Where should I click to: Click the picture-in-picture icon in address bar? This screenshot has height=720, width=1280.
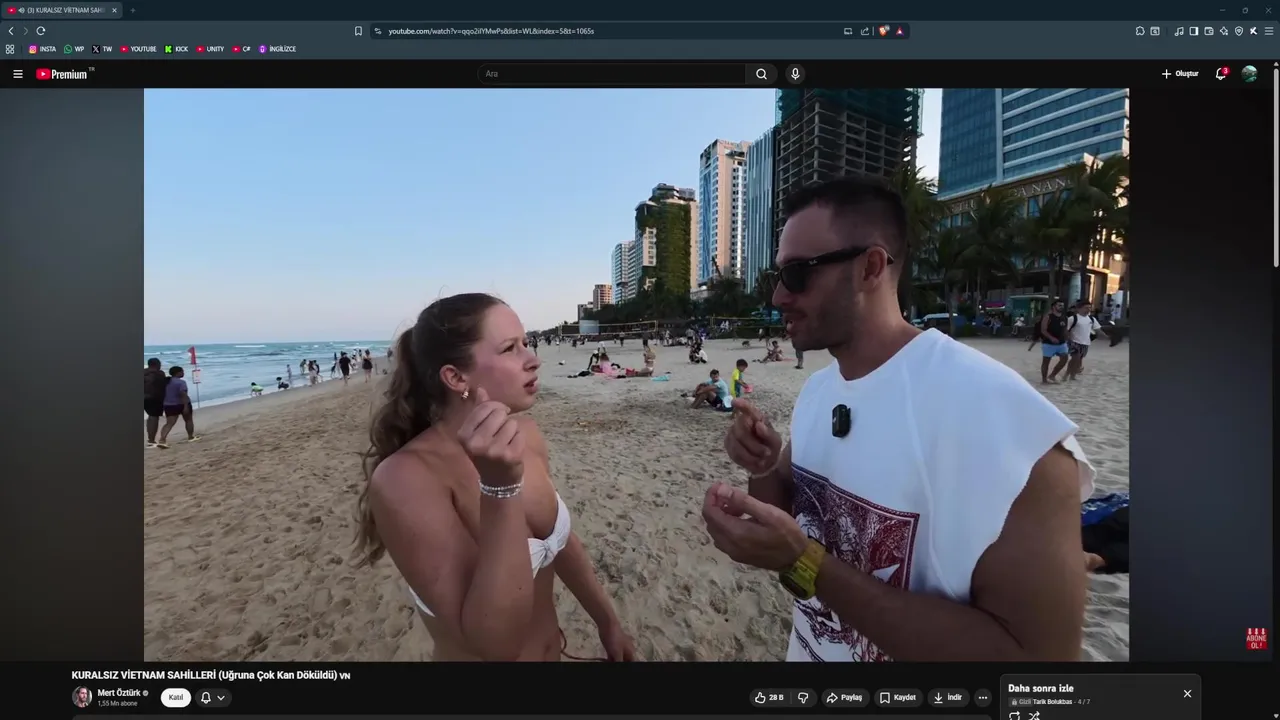click(848, 31)
